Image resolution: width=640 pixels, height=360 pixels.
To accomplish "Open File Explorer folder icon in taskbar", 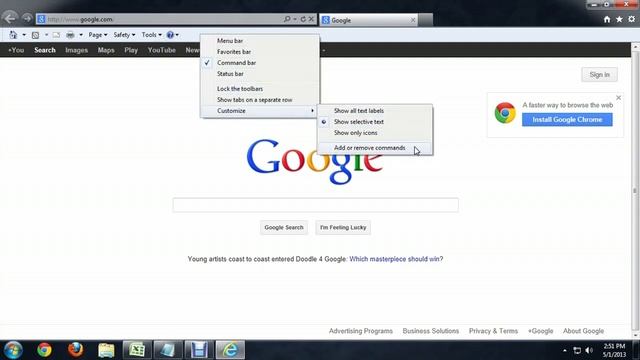I will point(106,350).
